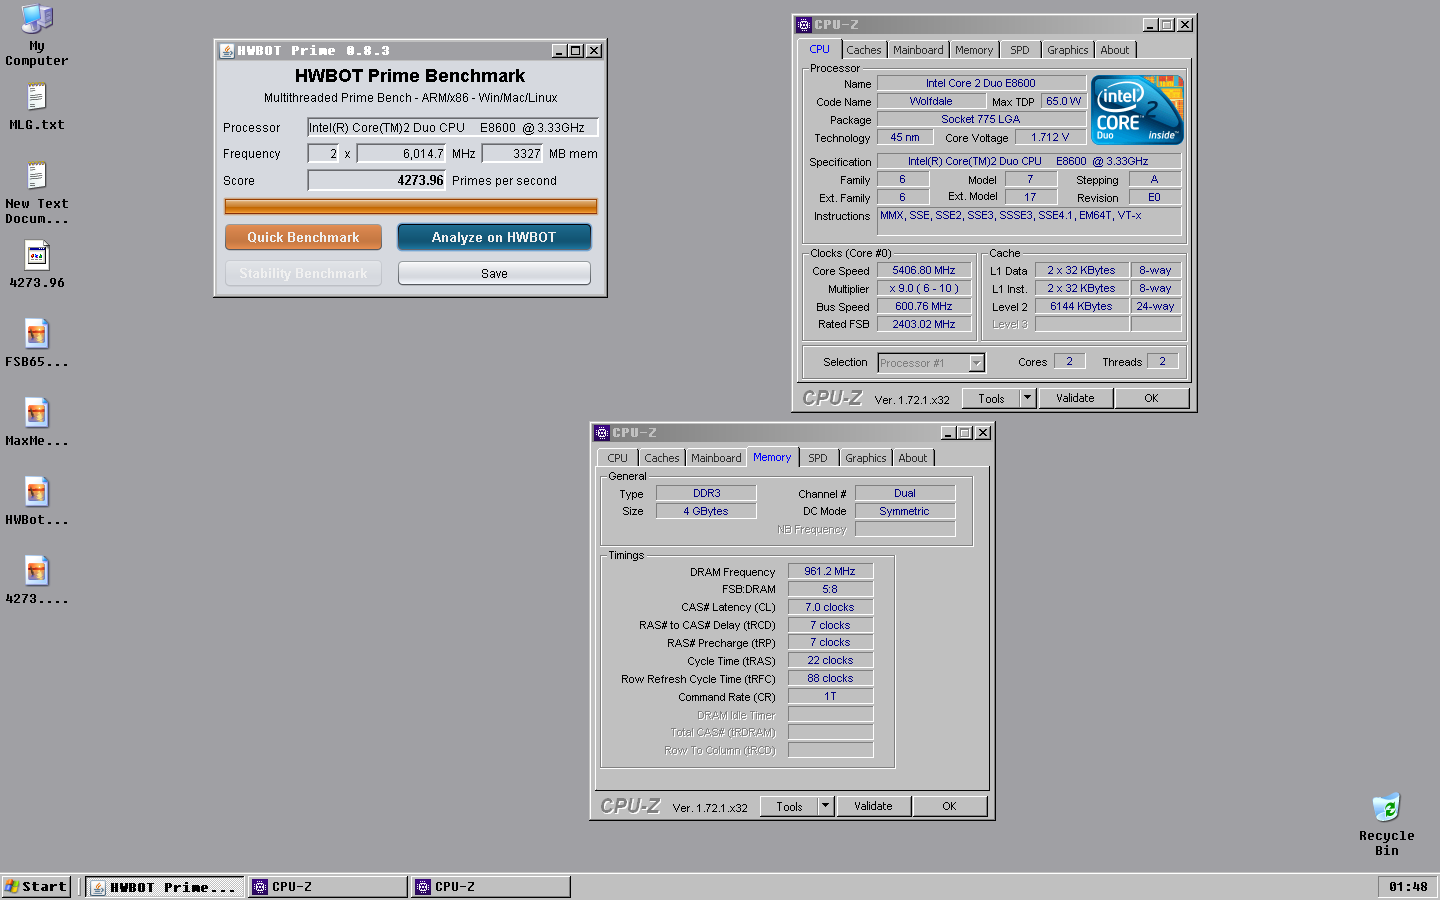Image resolution: width=1440 pixels, height=900 pixels.
Task: Open the MLG.txt desktop file
Action: (37, 106)
